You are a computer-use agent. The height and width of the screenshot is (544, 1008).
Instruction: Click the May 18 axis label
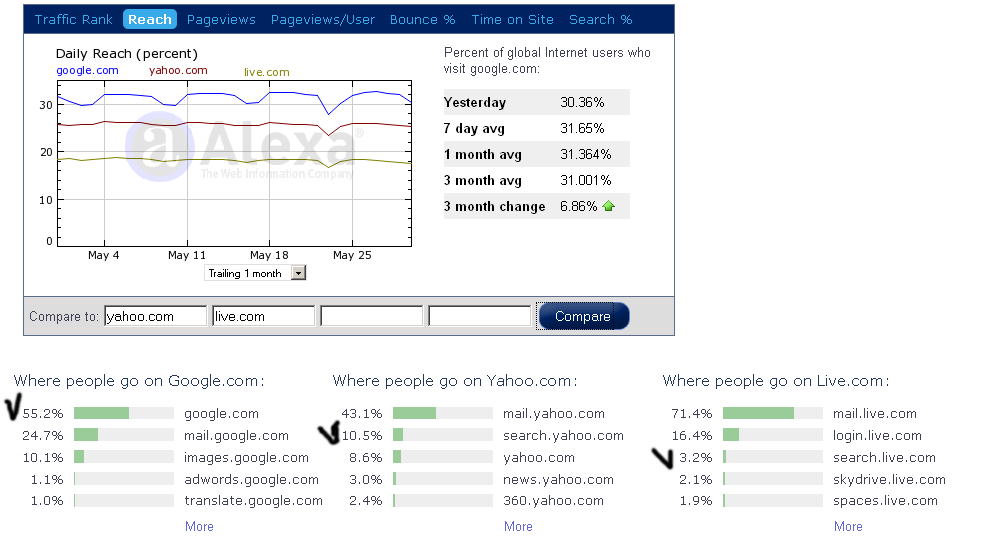269,255
